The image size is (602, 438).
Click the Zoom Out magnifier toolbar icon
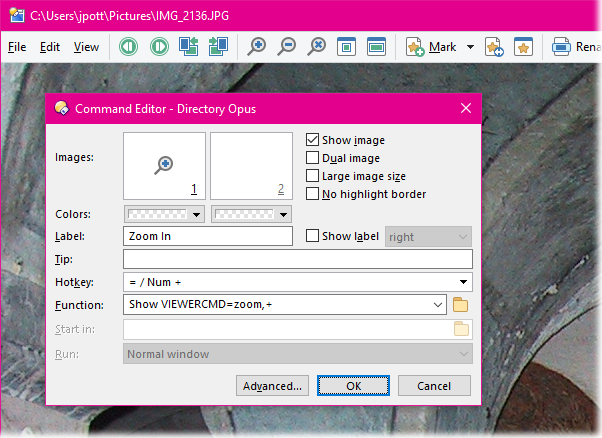click(286, 47)
